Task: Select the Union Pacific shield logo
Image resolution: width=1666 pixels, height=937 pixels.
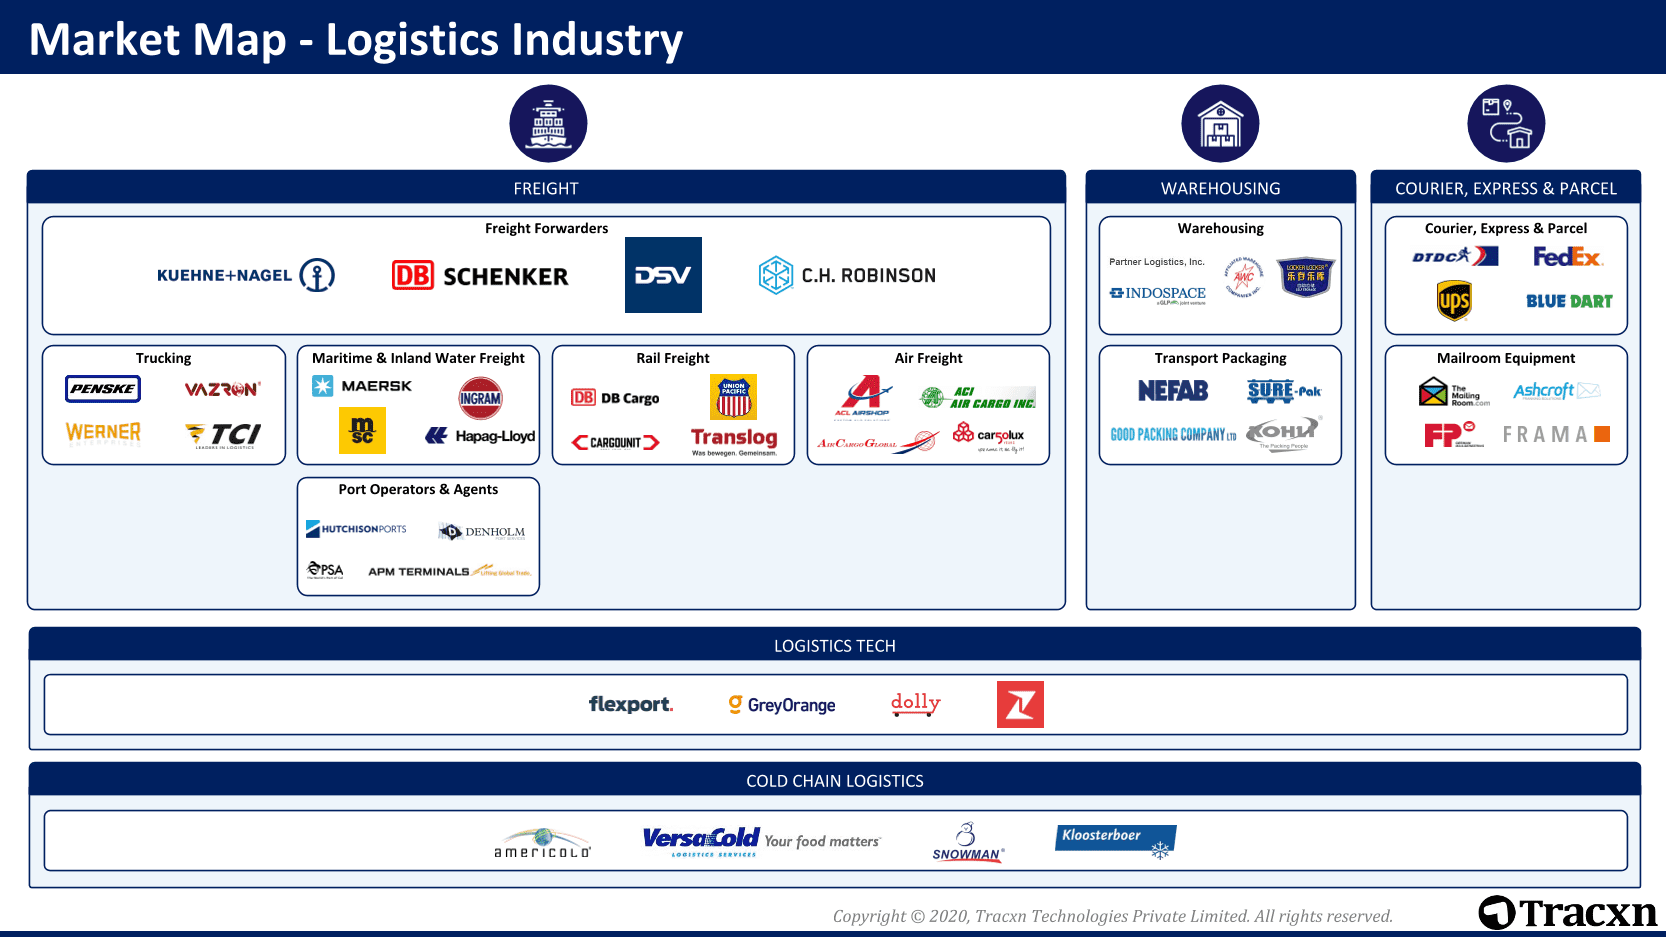Action: [733, 397]
